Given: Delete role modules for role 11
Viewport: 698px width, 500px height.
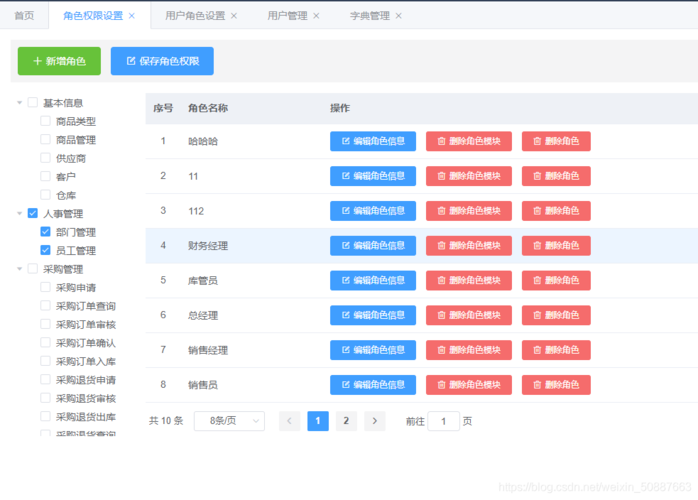Looking at the screenshot, I should 469,176.
